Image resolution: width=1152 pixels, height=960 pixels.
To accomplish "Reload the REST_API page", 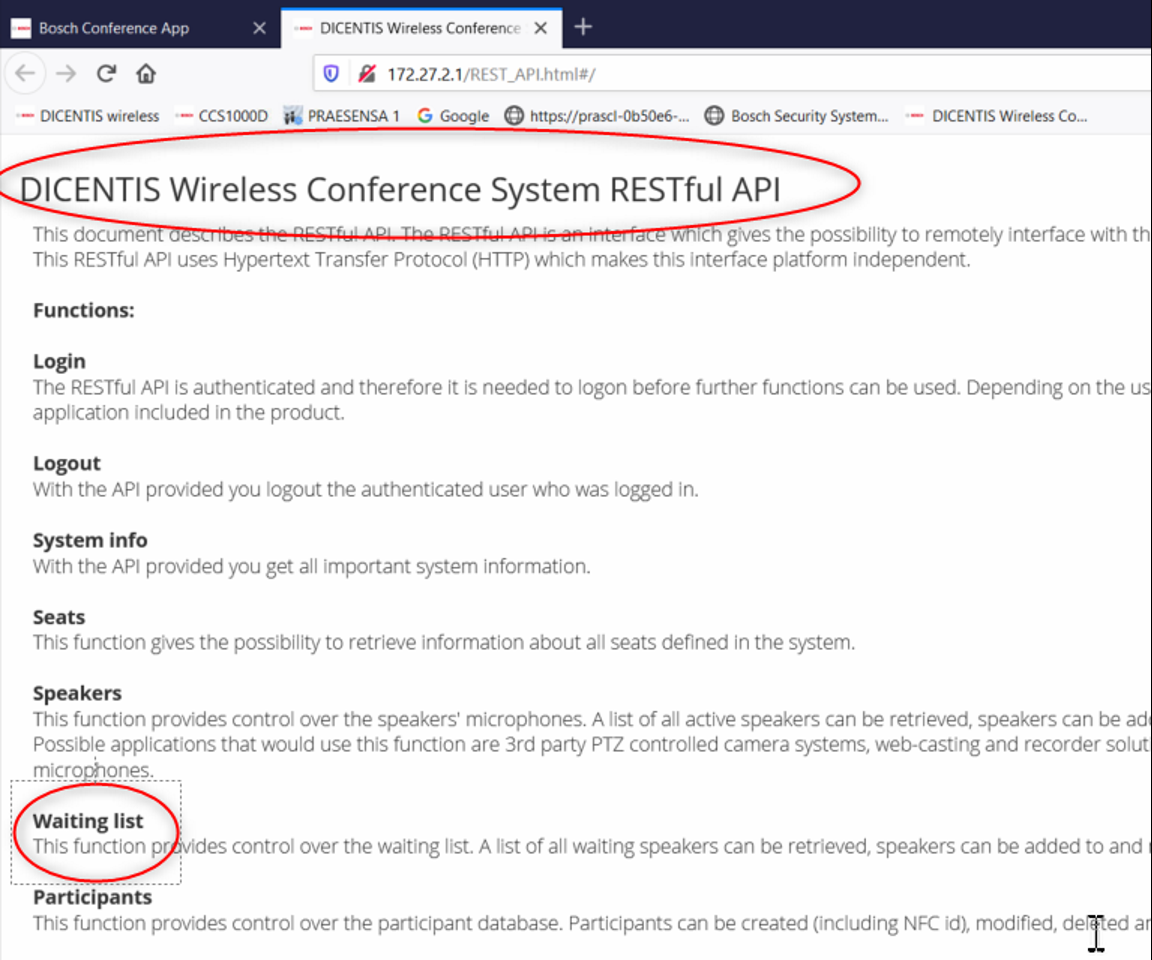I will tap(107, 73).
